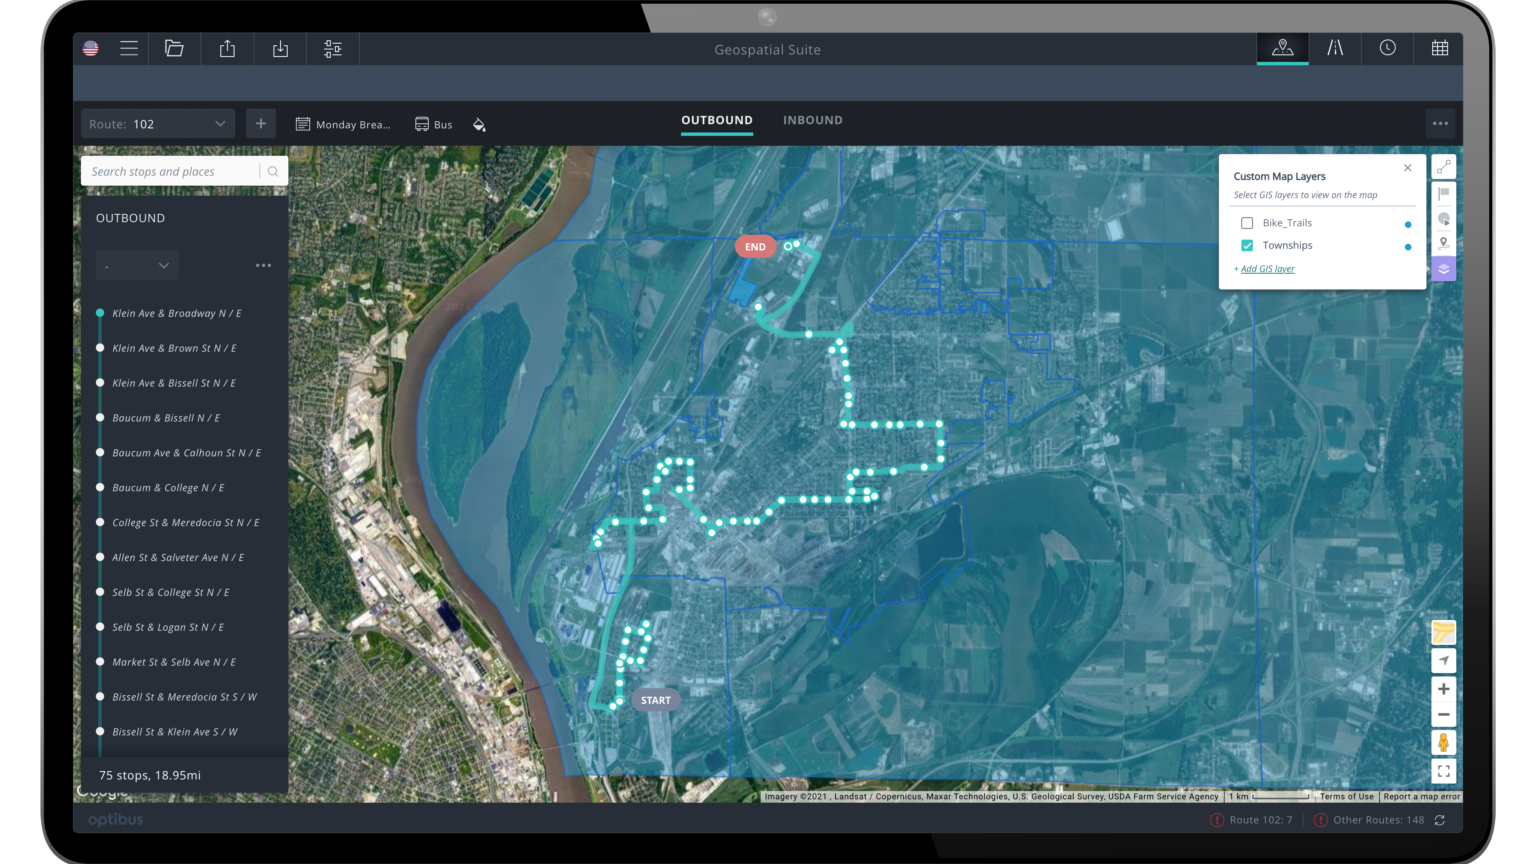This screenshot has height=864, width=1536.
Task: Open the flag annotation tool
Action: point(1443,193)
